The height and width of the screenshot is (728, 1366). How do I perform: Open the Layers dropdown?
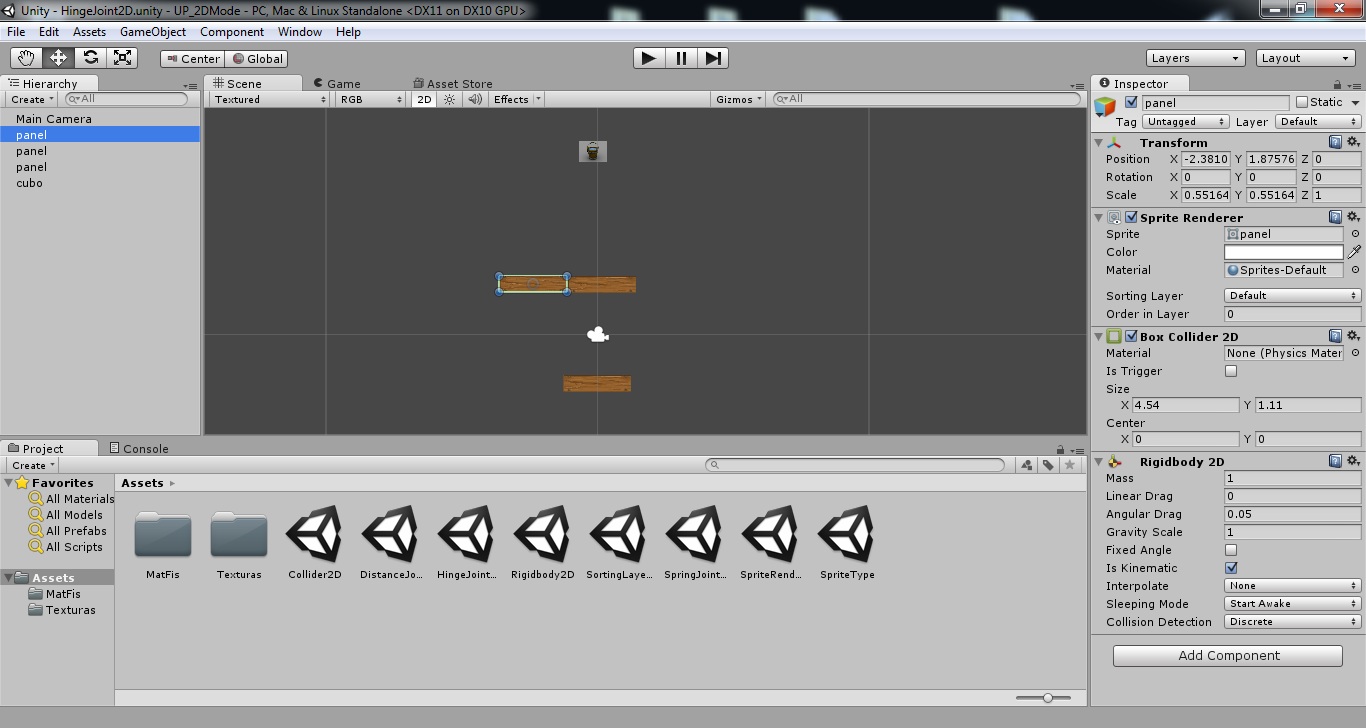point(1195,58)
